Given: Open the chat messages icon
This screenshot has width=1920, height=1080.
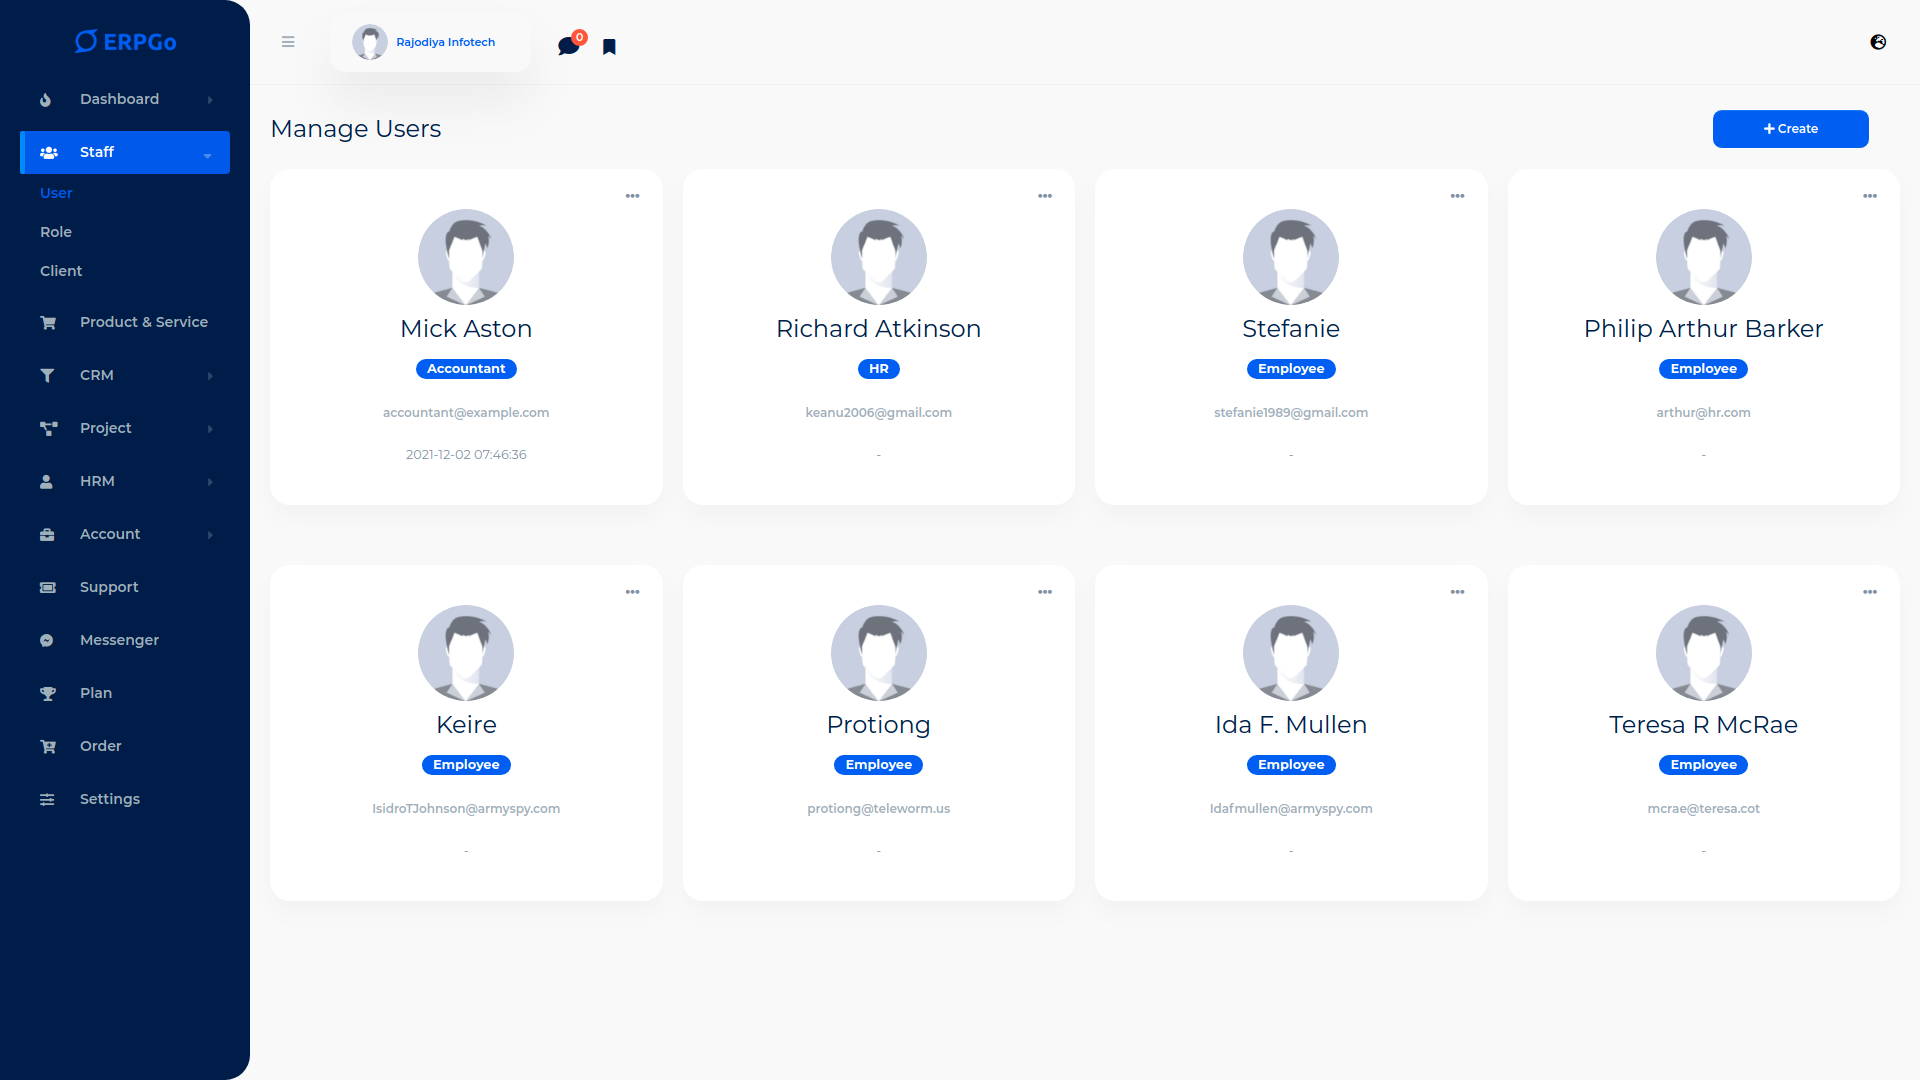Looking at the screenshot, I should tap(568, 46).
